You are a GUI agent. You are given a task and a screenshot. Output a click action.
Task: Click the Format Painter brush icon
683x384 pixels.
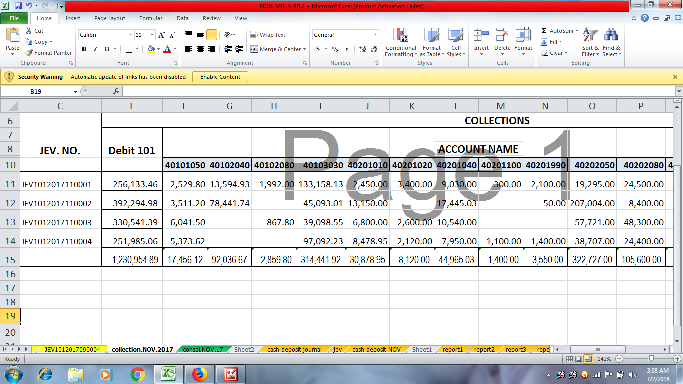[x=29, y=53]
